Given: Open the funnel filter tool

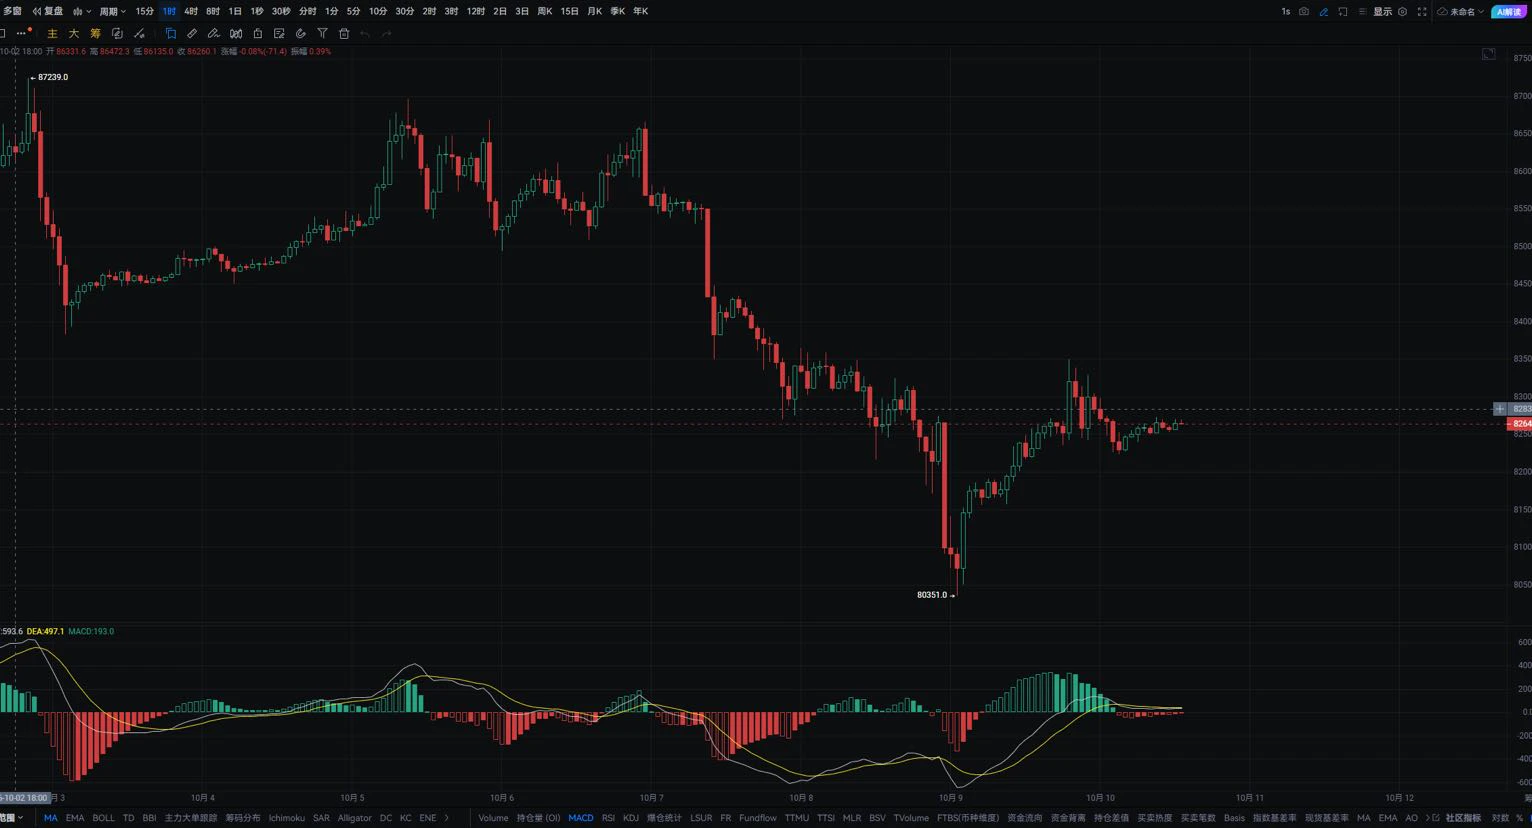Looking at the screenshot, I should 322,34.
